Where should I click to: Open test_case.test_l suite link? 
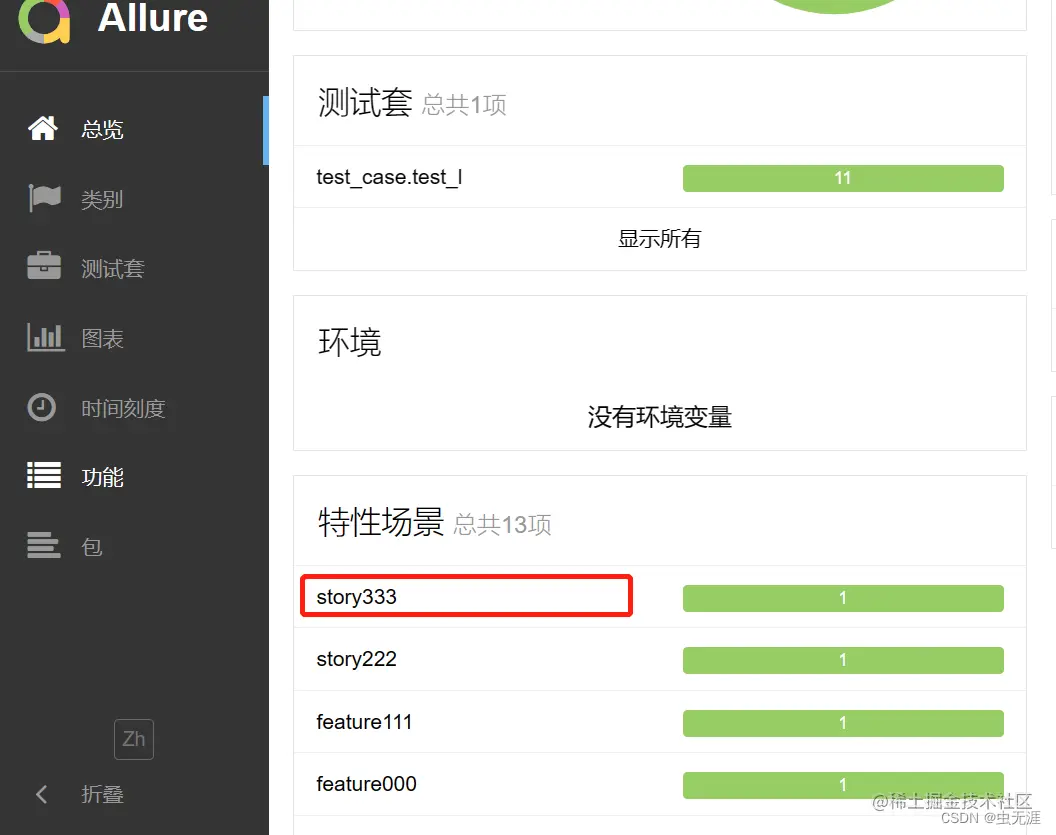[x=389, y=177]
